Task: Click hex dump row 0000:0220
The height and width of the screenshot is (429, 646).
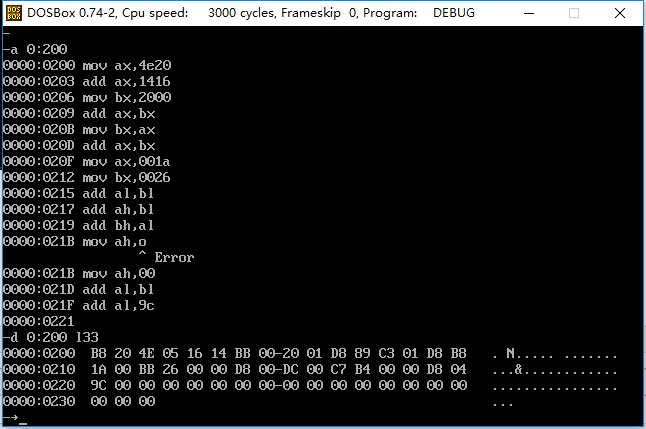Action: (x=310, y=386)
